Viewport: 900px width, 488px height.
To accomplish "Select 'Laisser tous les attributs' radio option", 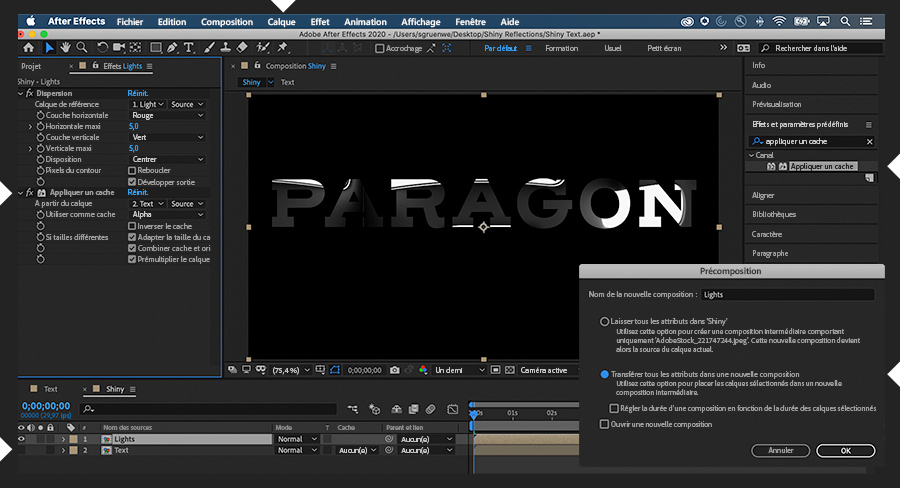I will [604, 322].
